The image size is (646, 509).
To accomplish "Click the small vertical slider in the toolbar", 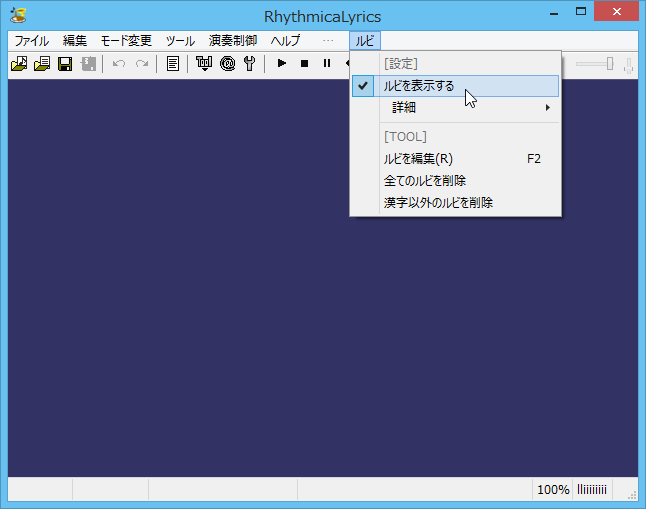I will point(629,65).
